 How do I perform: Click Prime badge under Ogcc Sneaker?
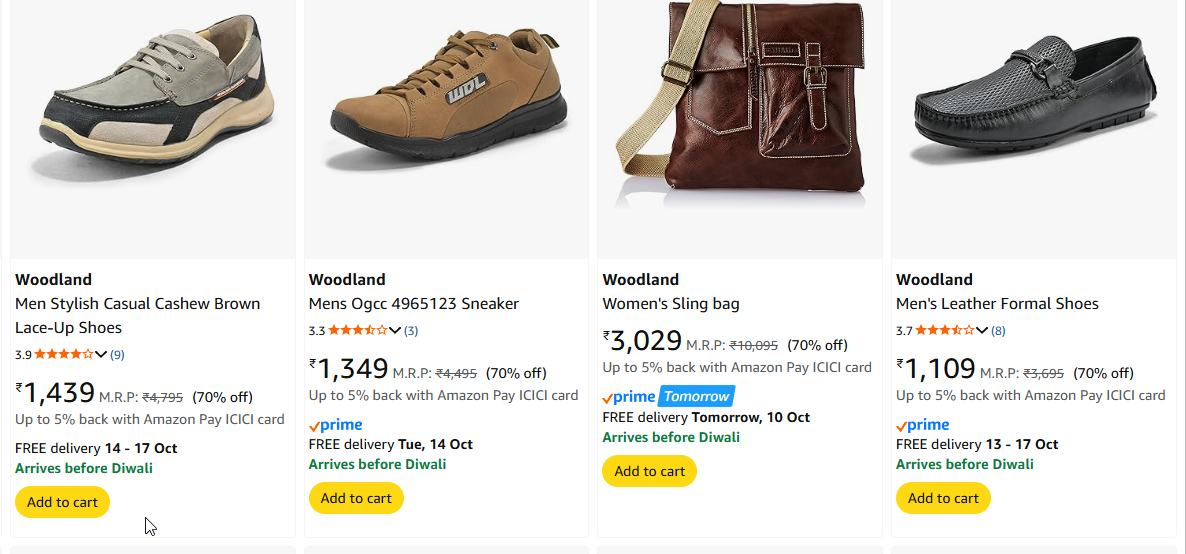click(336, 425)
